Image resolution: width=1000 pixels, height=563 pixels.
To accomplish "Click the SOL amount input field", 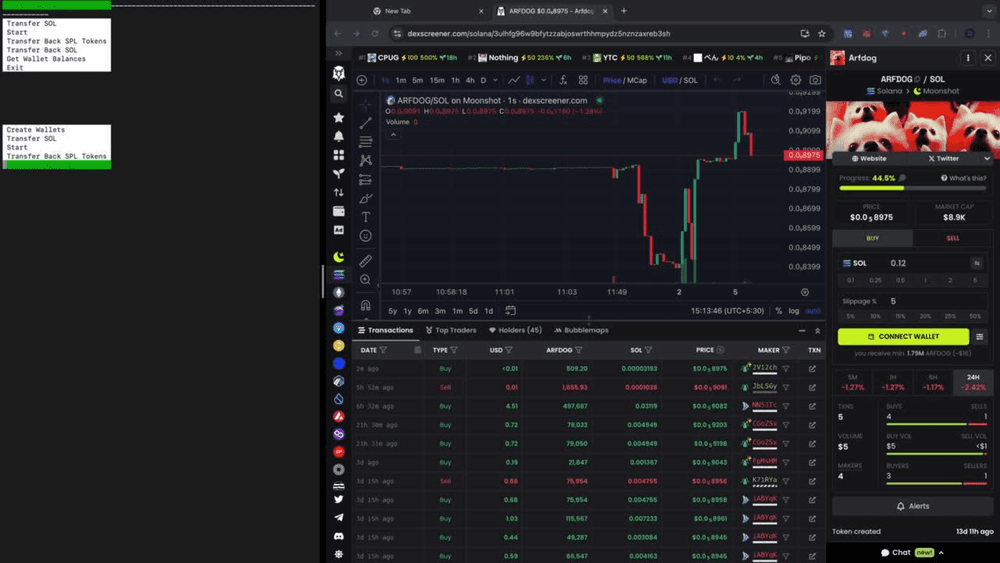I will tap(928, 263).
